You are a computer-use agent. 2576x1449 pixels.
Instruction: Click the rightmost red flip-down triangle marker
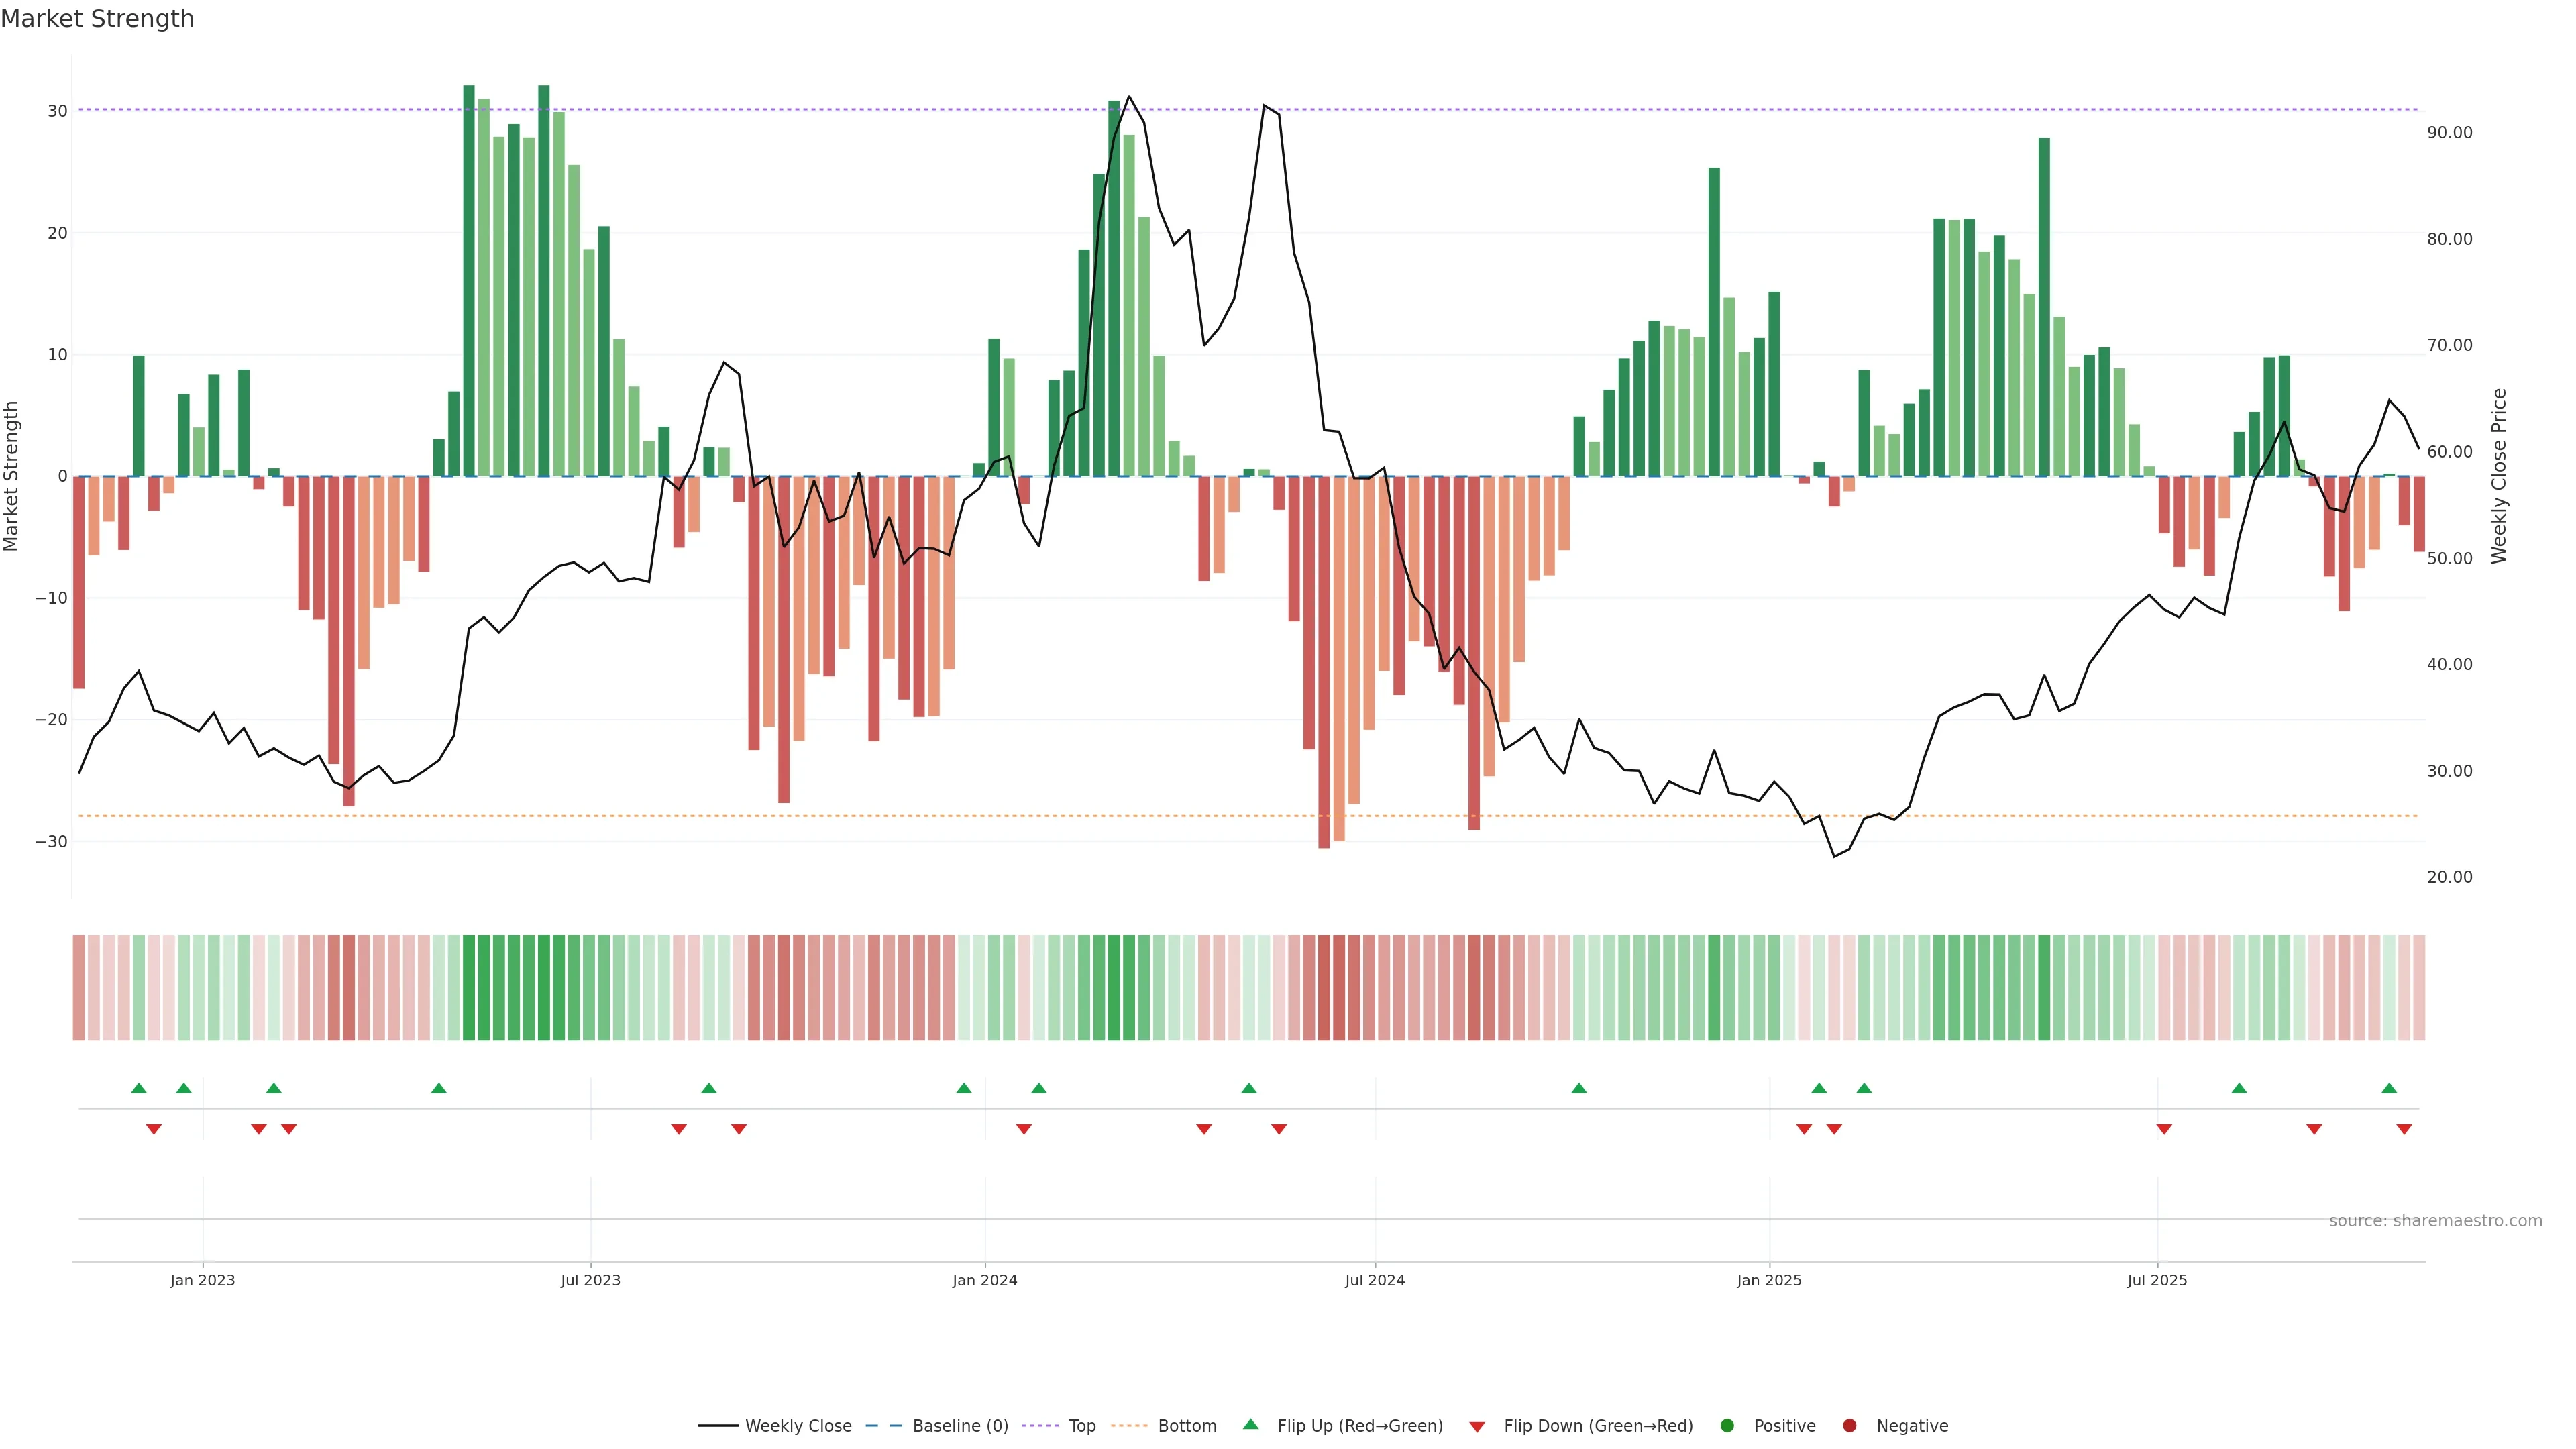click(2404, 1129)
